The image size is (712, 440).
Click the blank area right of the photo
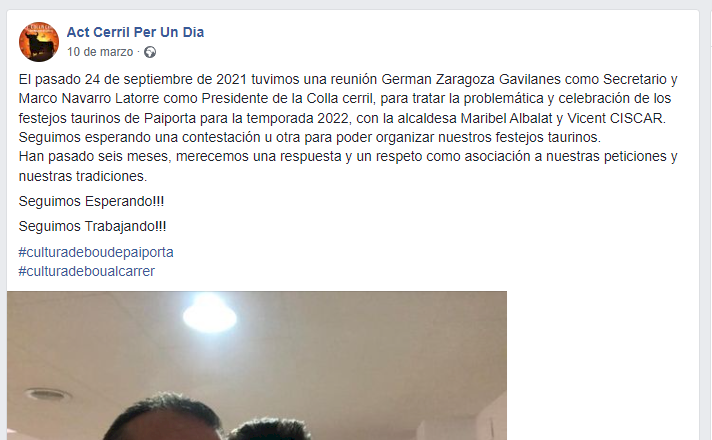[x=603, y=366]
